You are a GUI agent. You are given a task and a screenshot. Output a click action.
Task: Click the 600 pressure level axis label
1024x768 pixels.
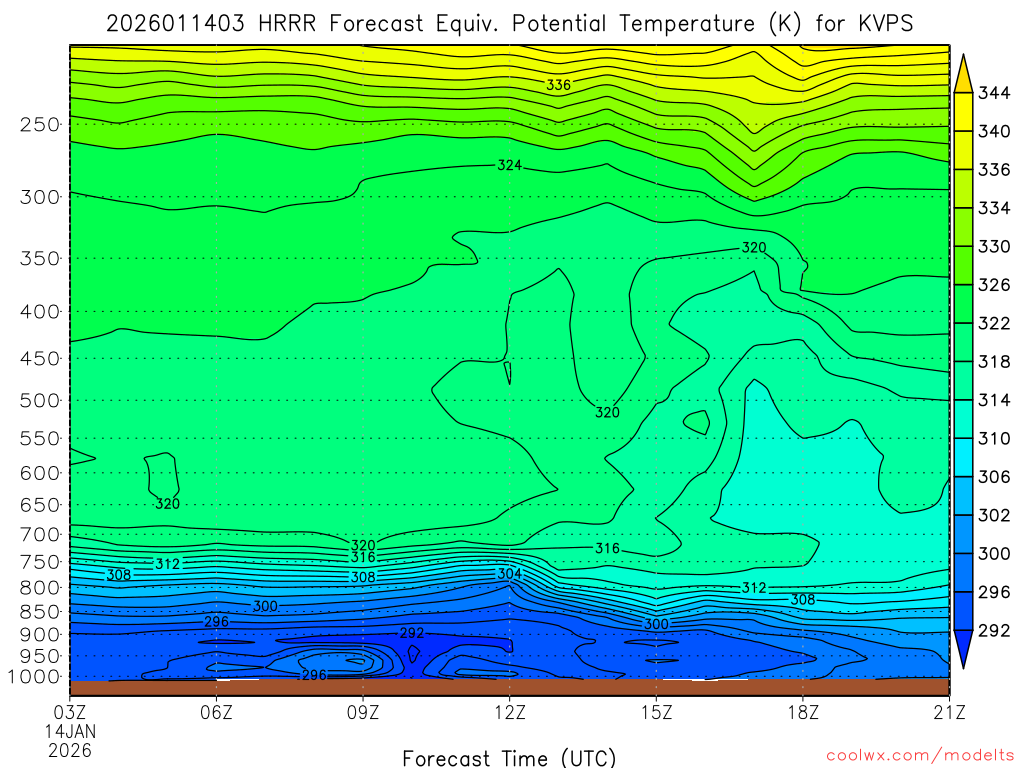tap(40, 473)
